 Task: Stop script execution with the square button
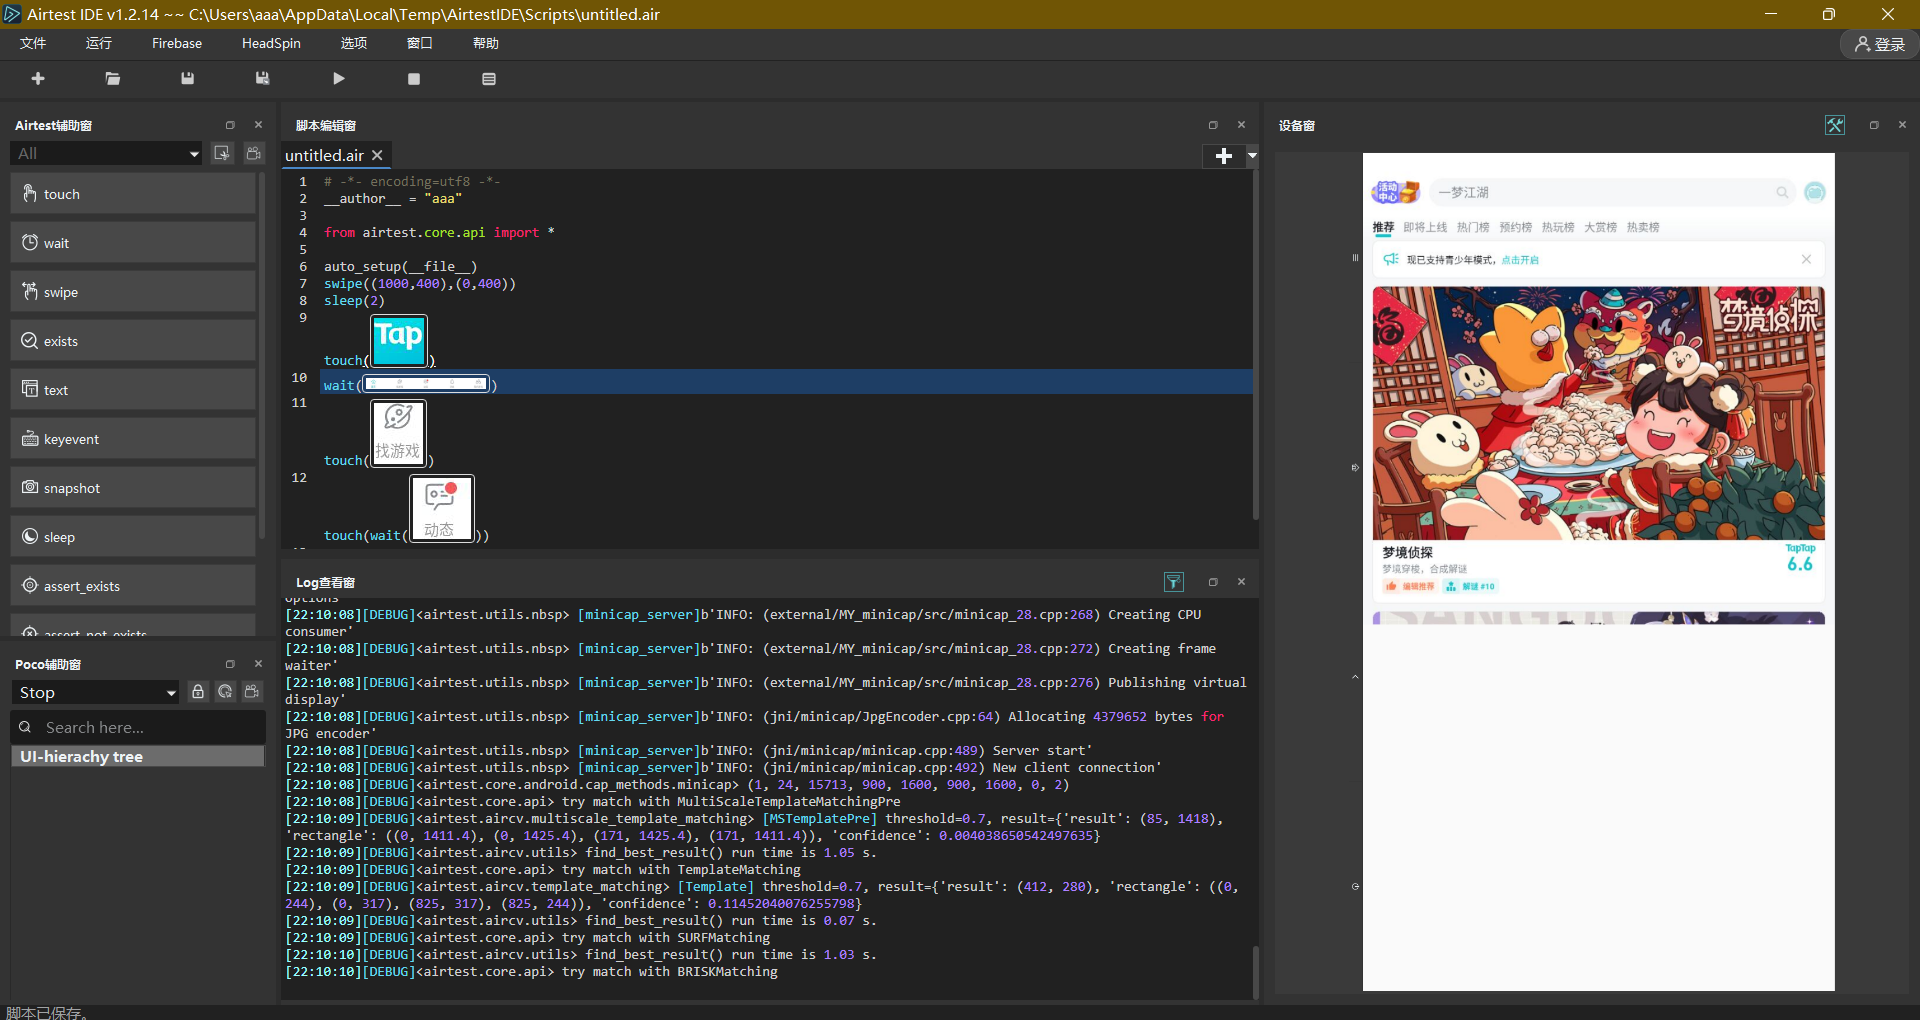pyautogui.click(x=414, y=79)
